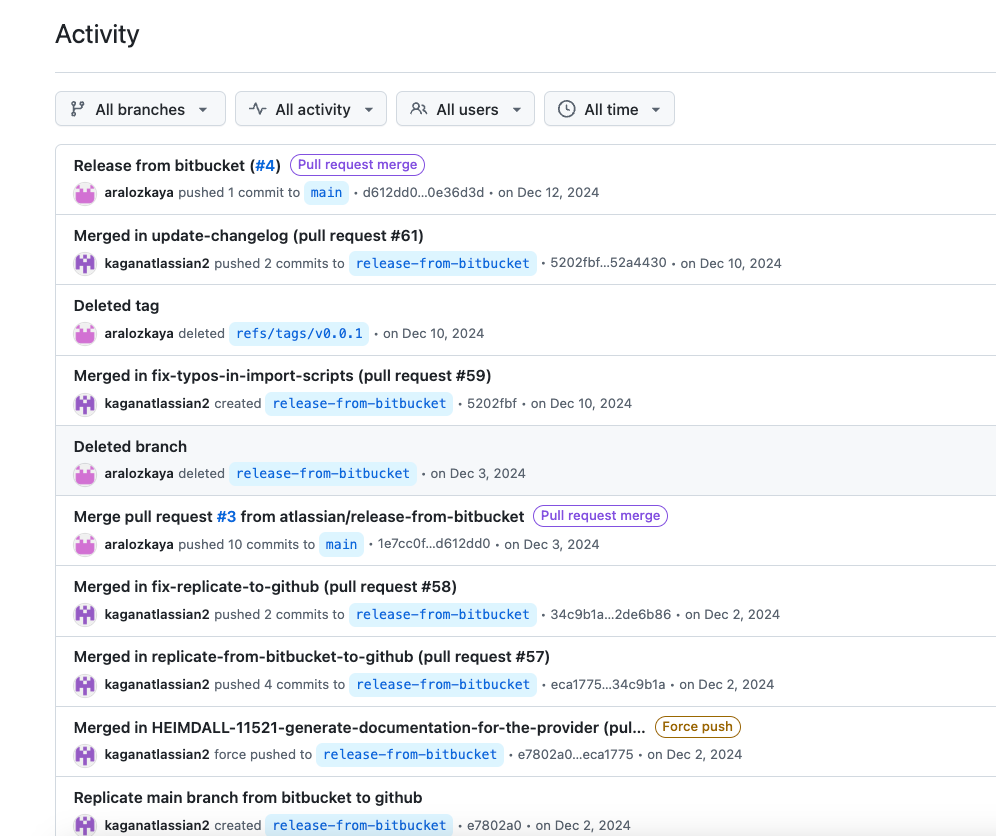Select the refs/tags/v0.0.1 tag chip
The height and width of the screenshot is (836, 996).
(x=297, y=333)
